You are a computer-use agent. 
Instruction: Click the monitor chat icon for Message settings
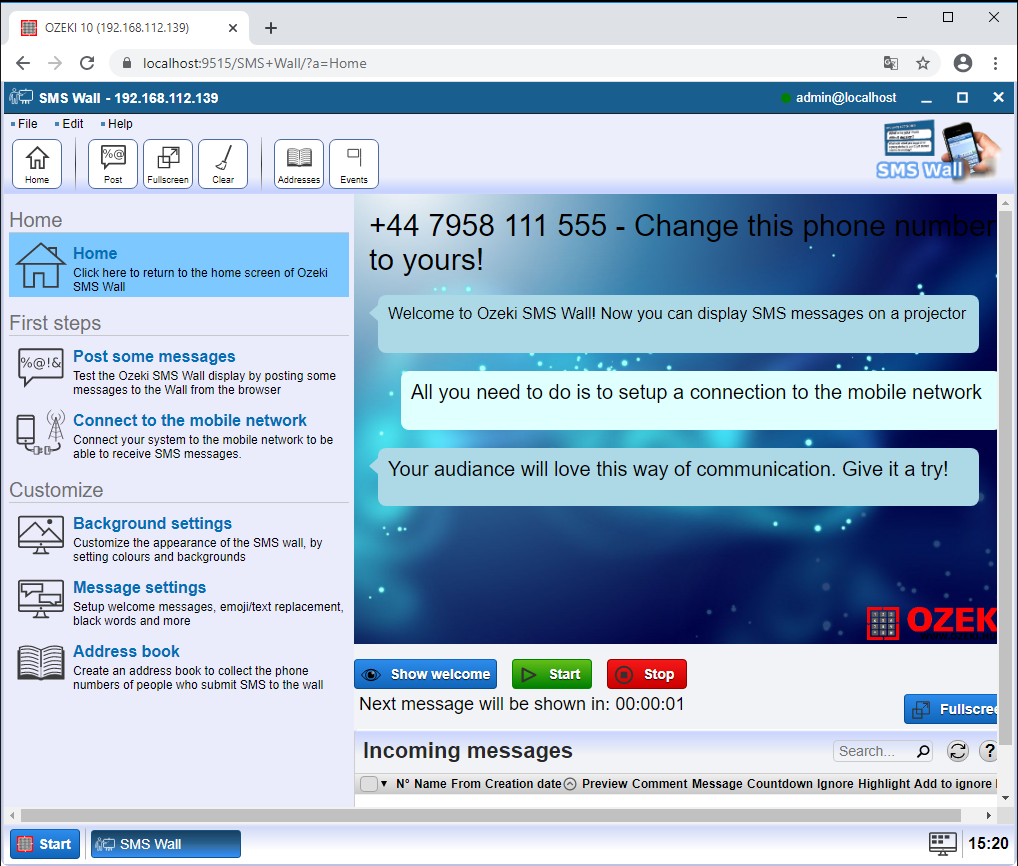coord(40,599)
